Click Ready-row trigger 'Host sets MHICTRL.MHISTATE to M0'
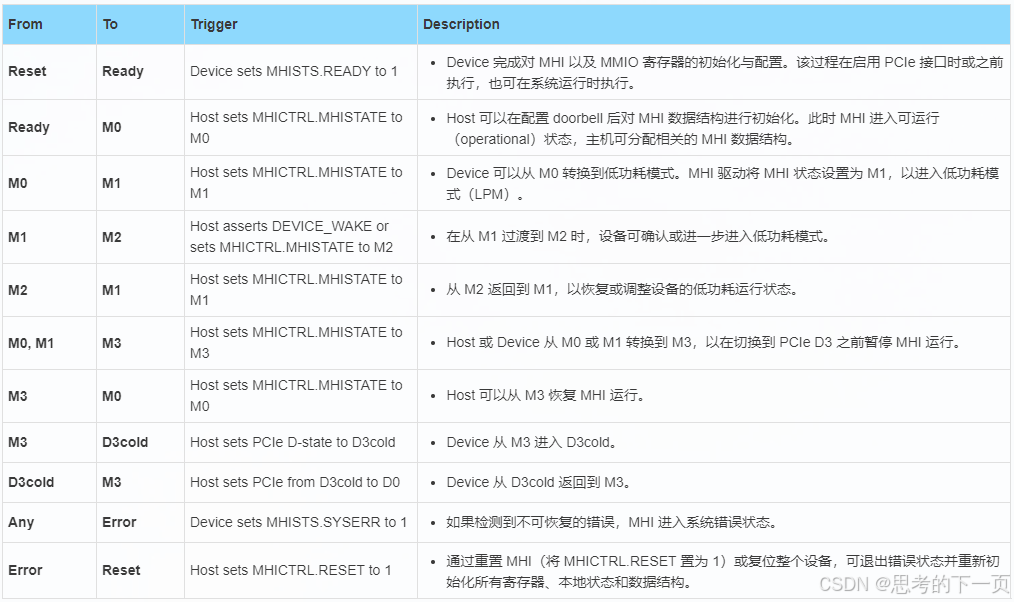1014x602 pixels. [296, 127]
